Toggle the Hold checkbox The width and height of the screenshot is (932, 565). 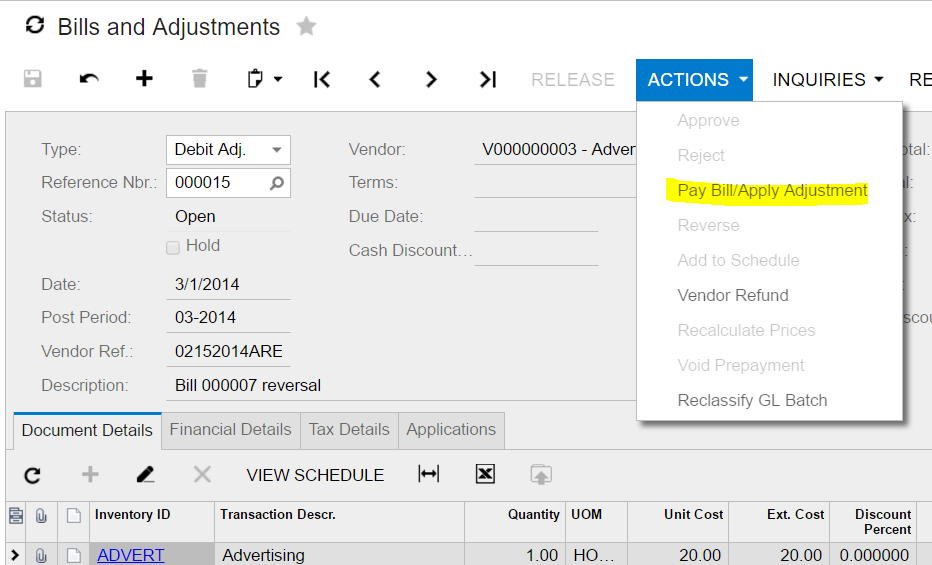173,247
